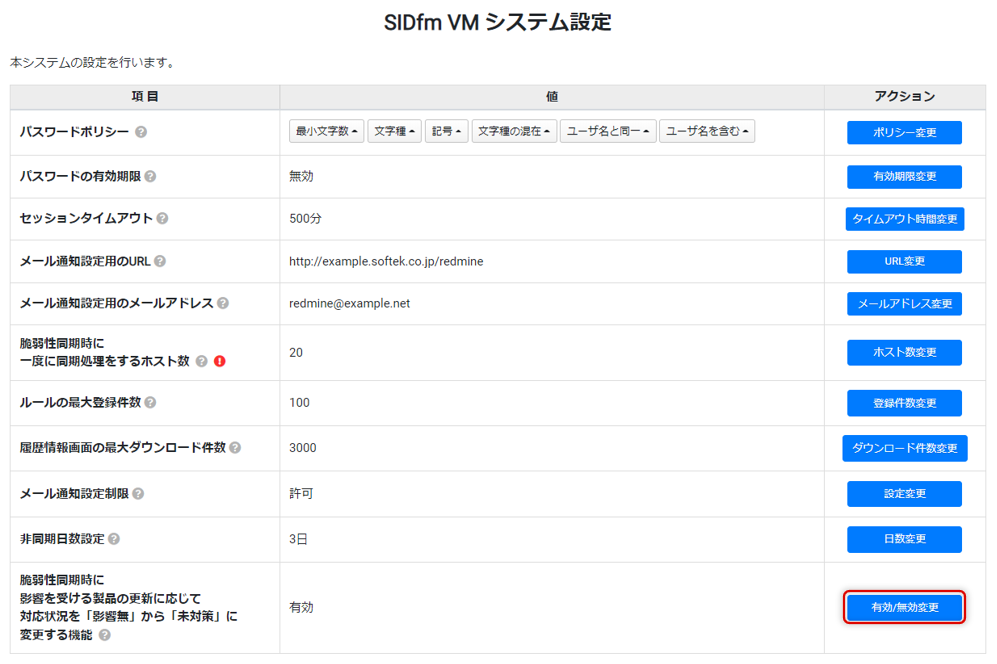Click the ポリシー変更 button
This screenshot has height=664, width=997.
[x=904, y=132]
